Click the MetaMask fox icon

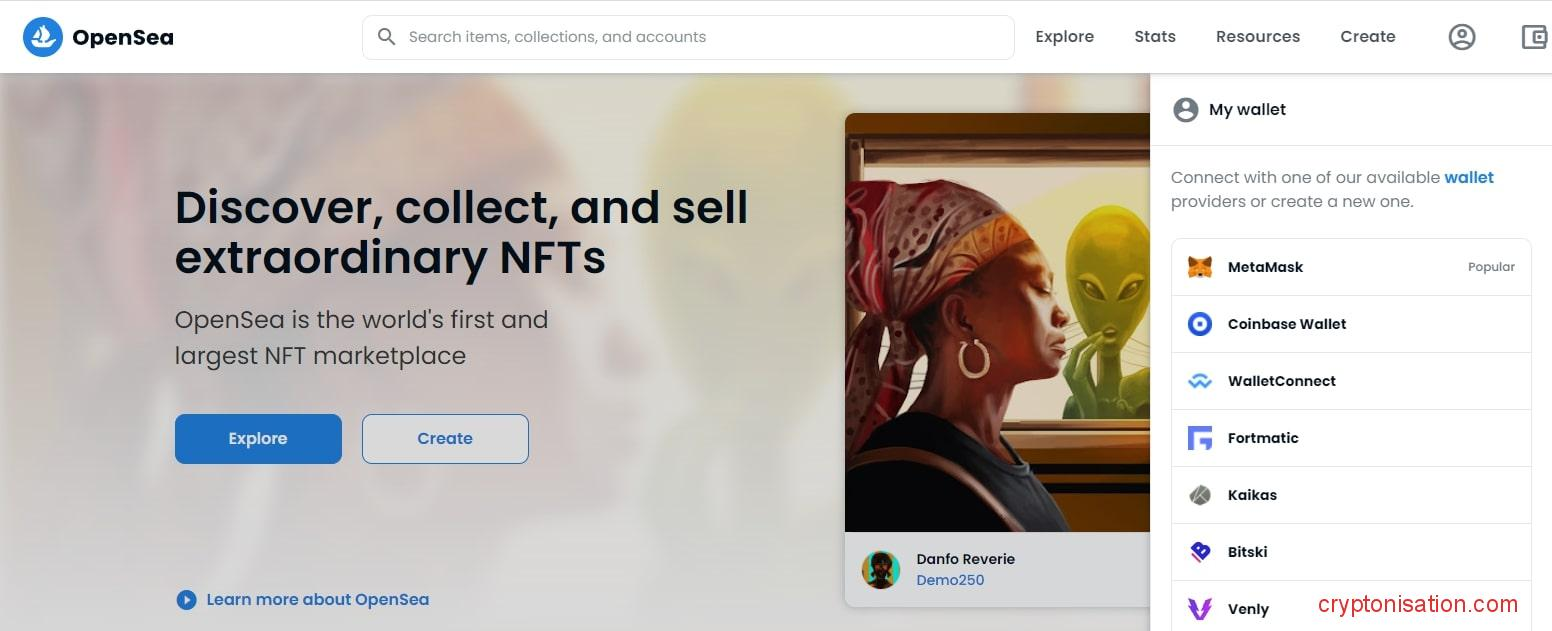1199,267
